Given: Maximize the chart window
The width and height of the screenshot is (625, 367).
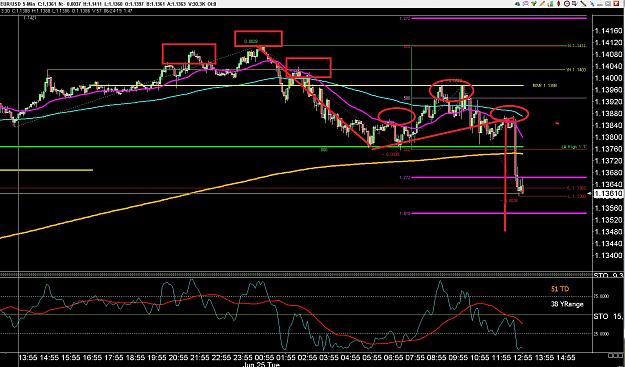Looking at the screenshot, I should pos(609,4).
